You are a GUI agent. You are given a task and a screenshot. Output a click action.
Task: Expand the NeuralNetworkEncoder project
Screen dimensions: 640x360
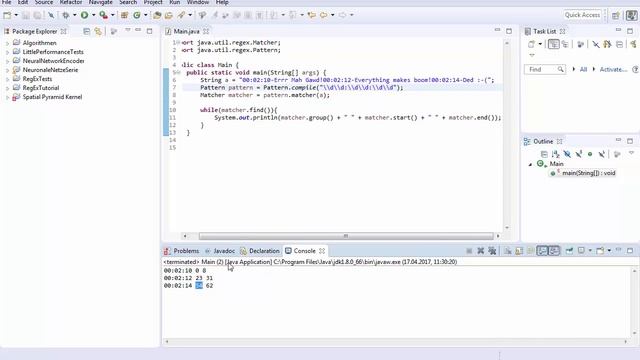pos(7,61)
